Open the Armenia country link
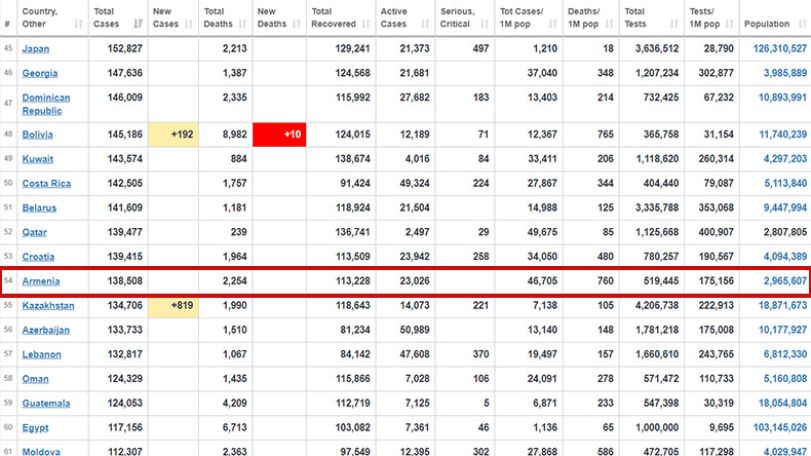The width and height of the screenshot is (811, 456). tap(41, 281)
